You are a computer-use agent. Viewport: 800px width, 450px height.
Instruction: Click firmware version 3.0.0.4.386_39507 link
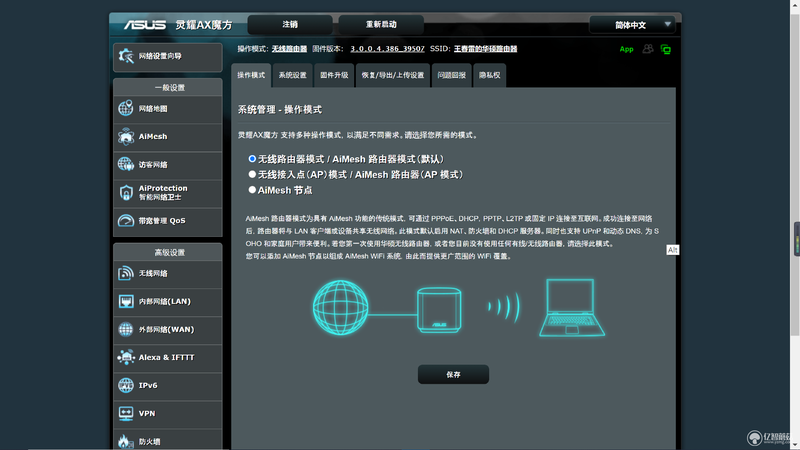click(387, 49)
